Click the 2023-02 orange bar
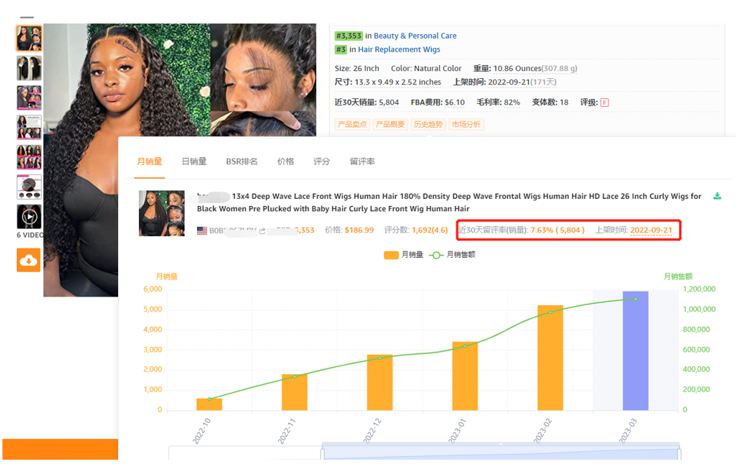 [x=550, y=357]
